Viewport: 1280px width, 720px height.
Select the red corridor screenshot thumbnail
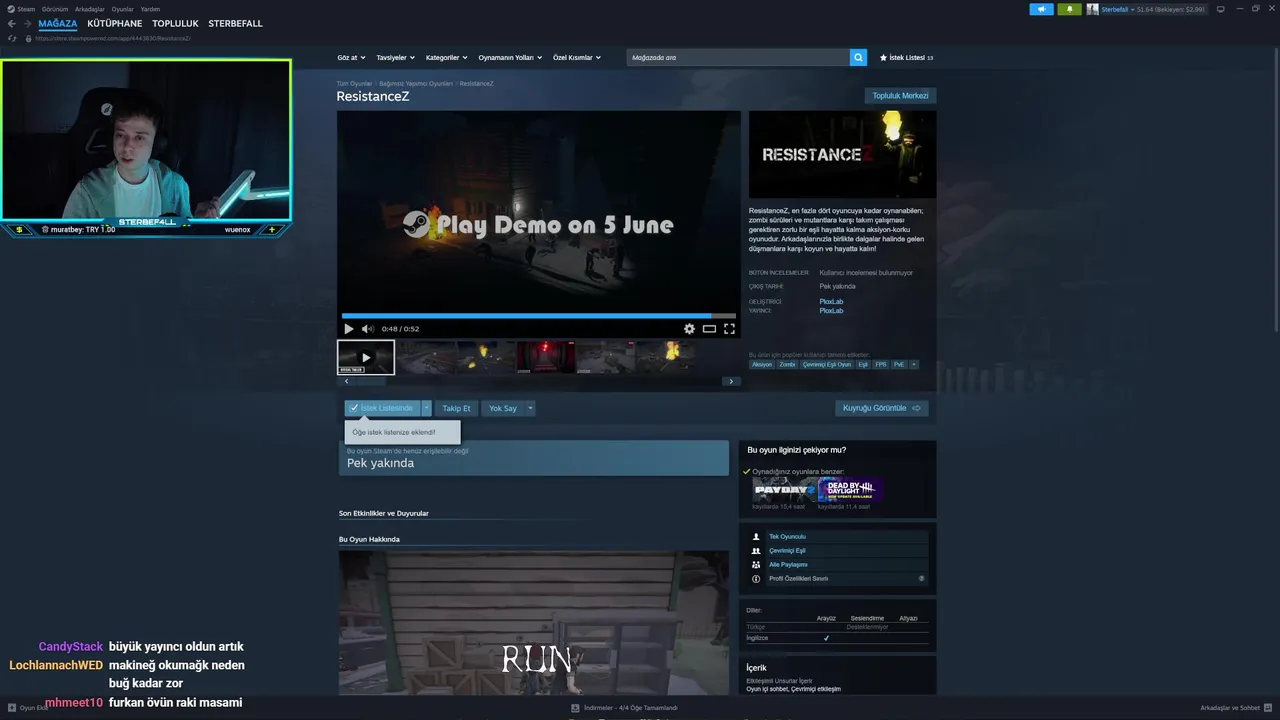(546, 357)
